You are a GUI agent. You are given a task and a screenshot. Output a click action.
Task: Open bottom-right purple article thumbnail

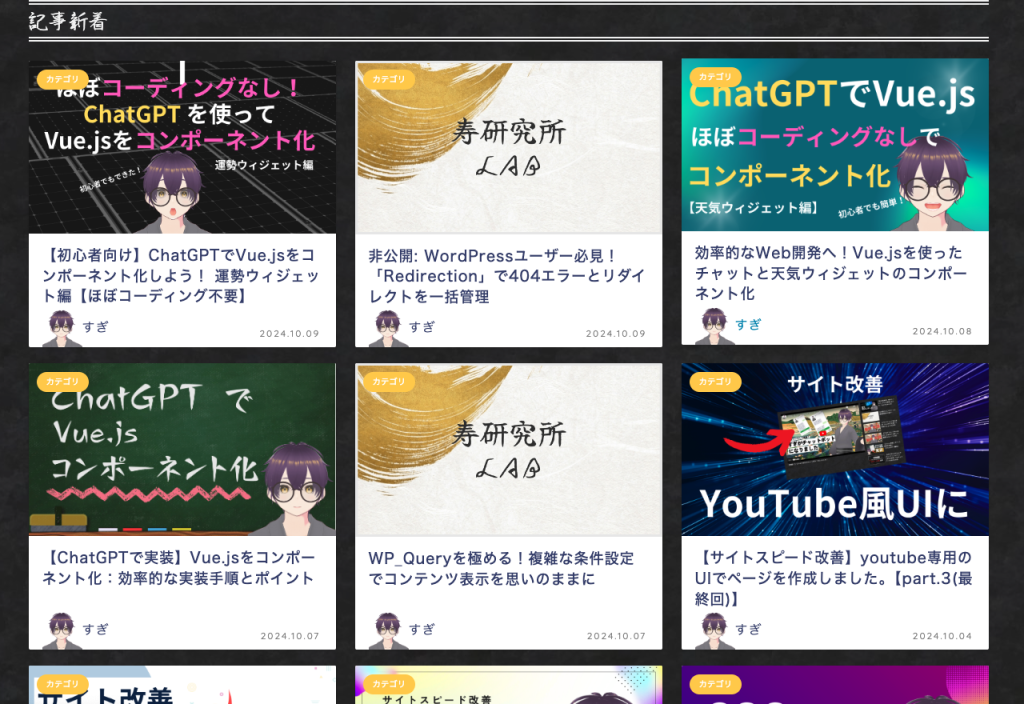pos(835,685)
